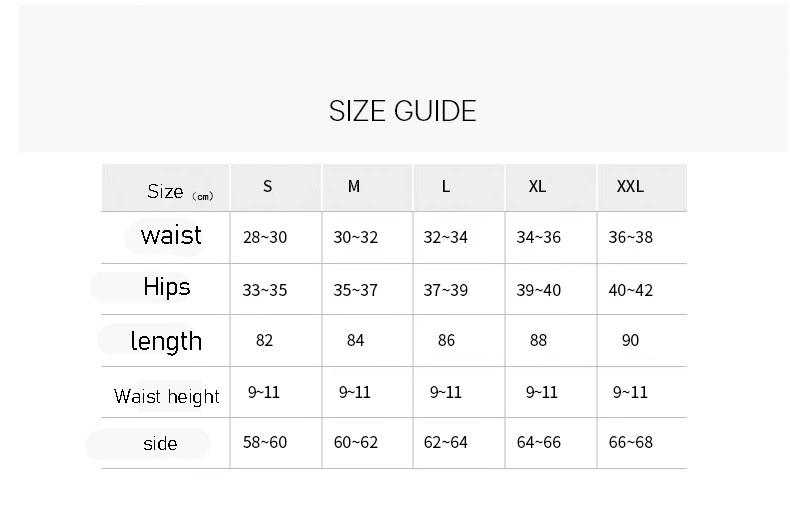Click waist value 28~30 for size S
The height and width of the screenshot is (524, 790).
[264, 238]
